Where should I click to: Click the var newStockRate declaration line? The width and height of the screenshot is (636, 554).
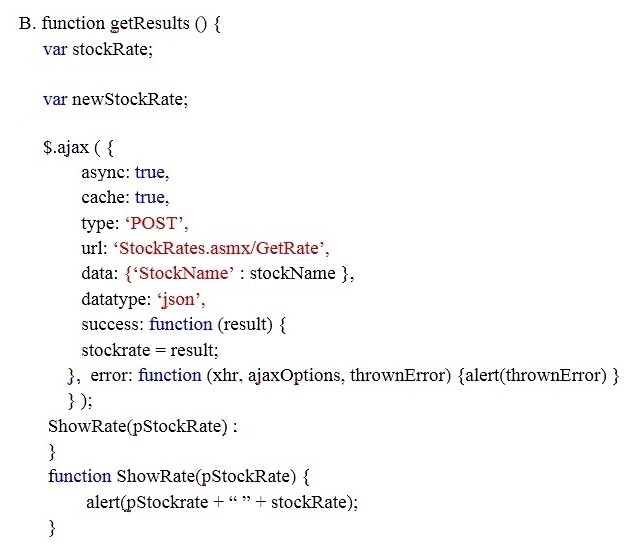116,99
